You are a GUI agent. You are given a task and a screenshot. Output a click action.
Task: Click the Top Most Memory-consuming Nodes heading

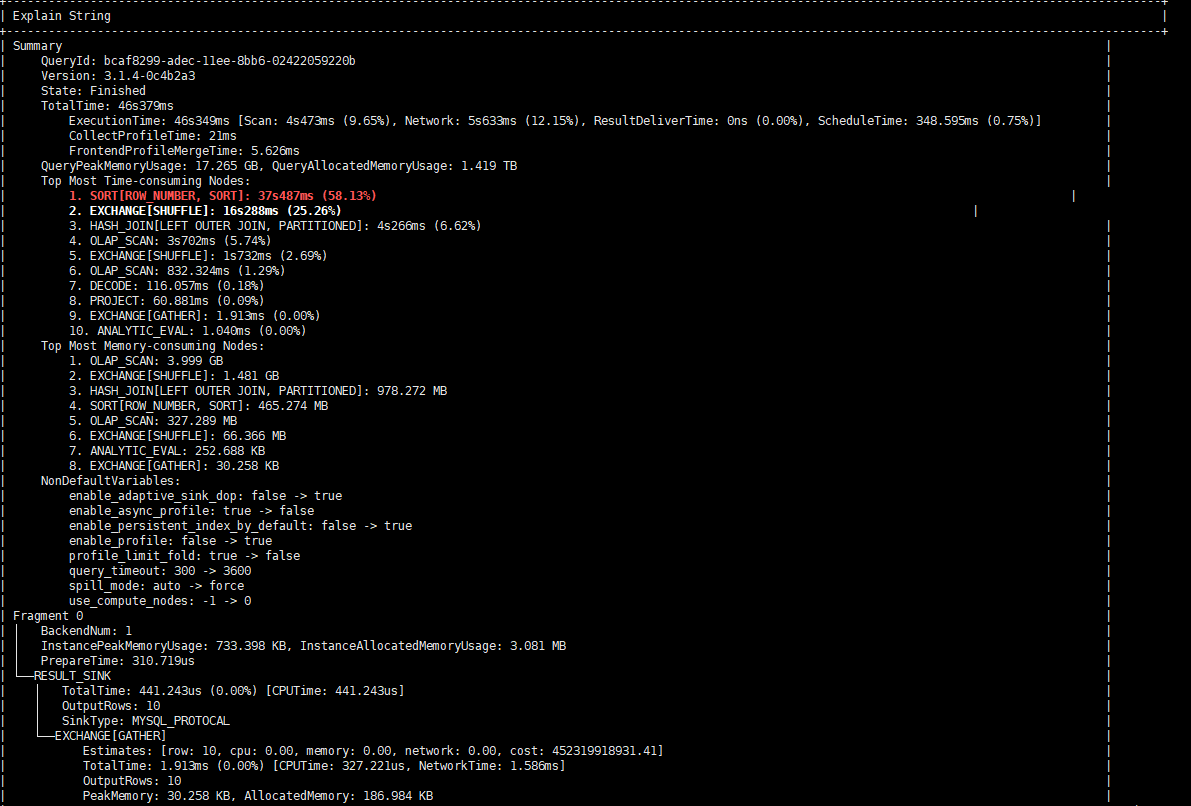[153, 346]
